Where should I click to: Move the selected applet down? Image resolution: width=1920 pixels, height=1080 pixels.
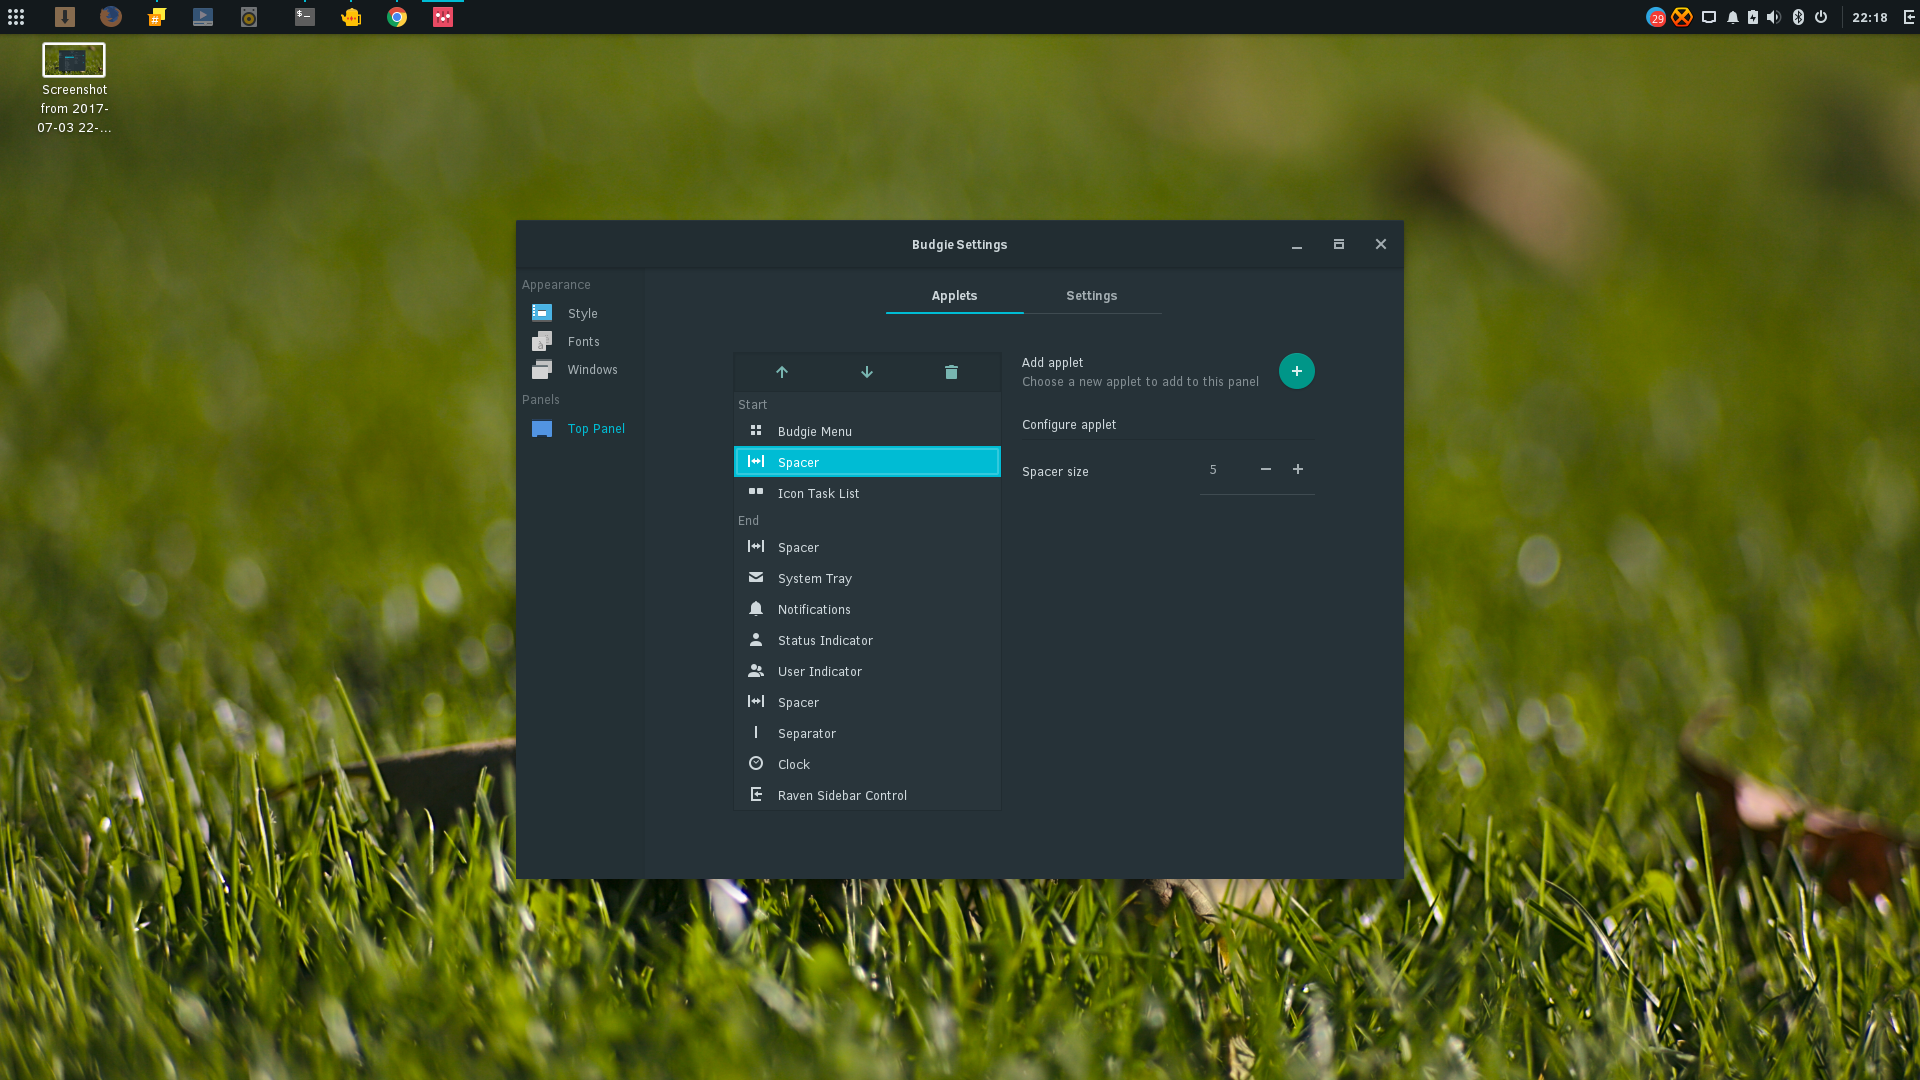tap(867, 372)
